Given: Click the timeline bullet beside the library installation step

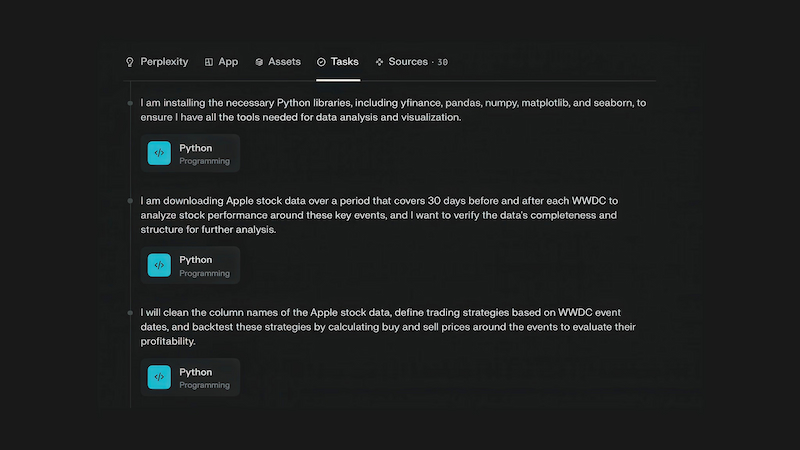Looking at the screenshot, I should [130, 102].
